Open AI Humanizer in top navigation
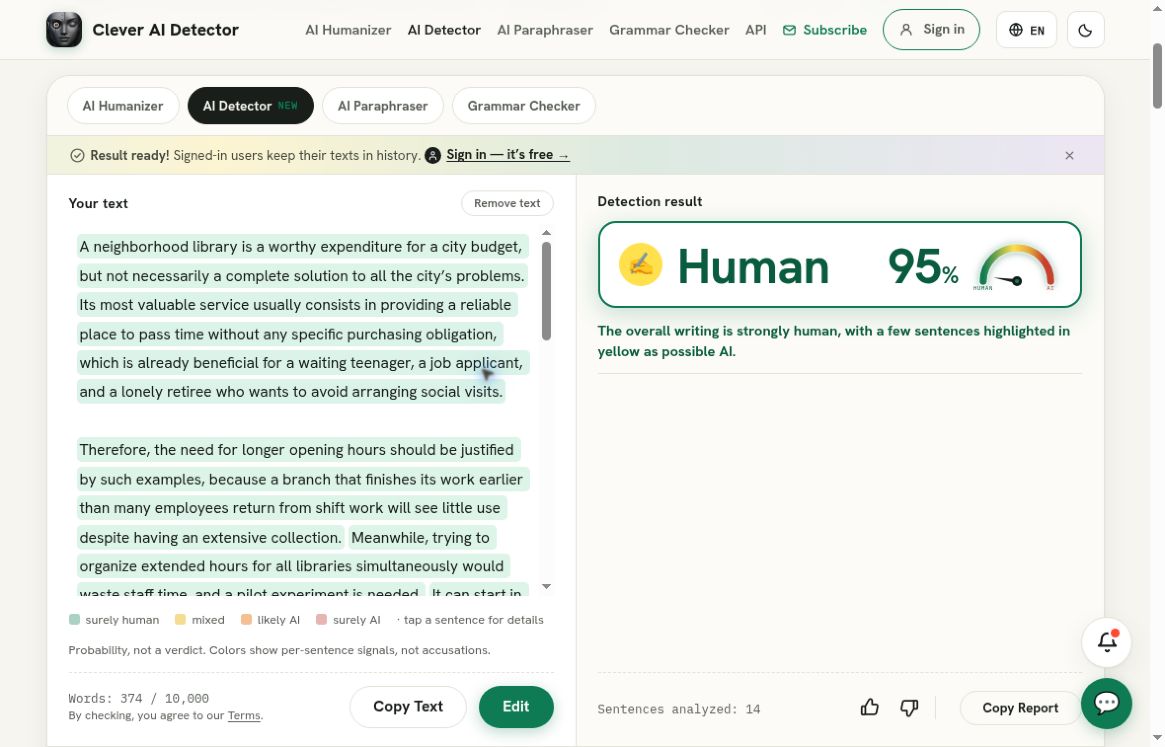This screenshot has width=1165, height=747. 348,30
